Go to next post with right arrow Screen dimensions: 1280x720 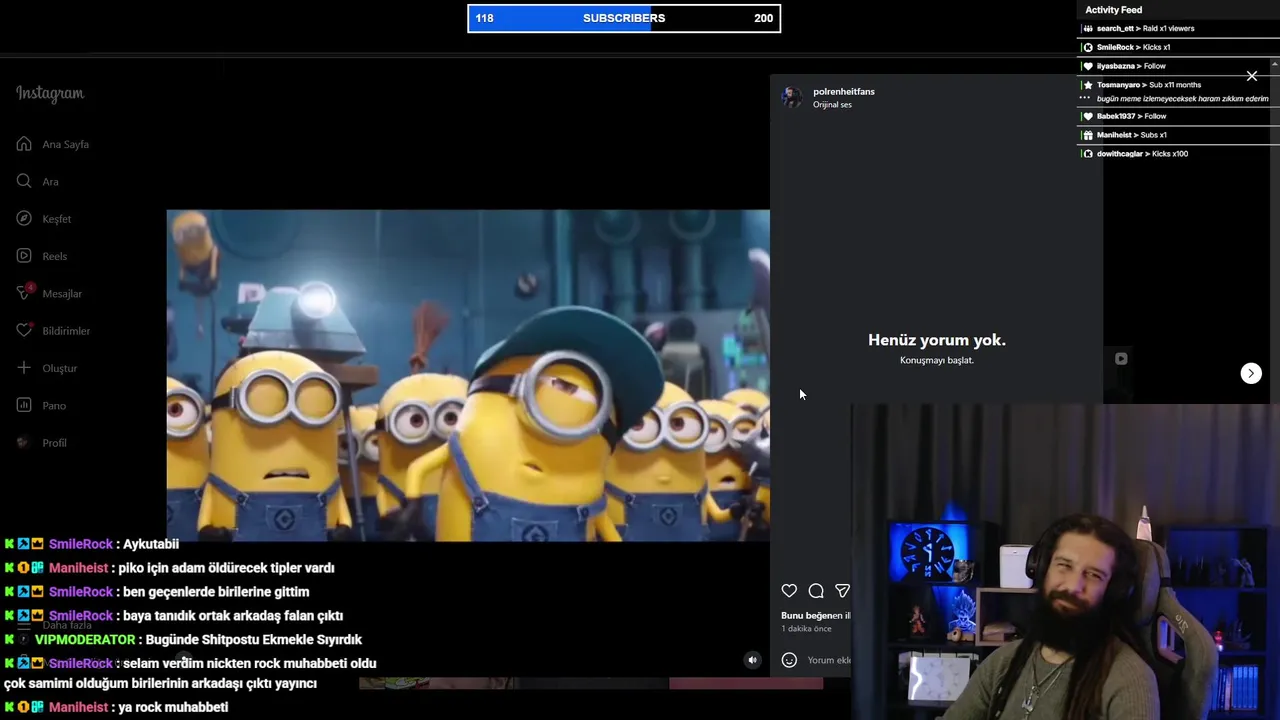point(1251,373)
